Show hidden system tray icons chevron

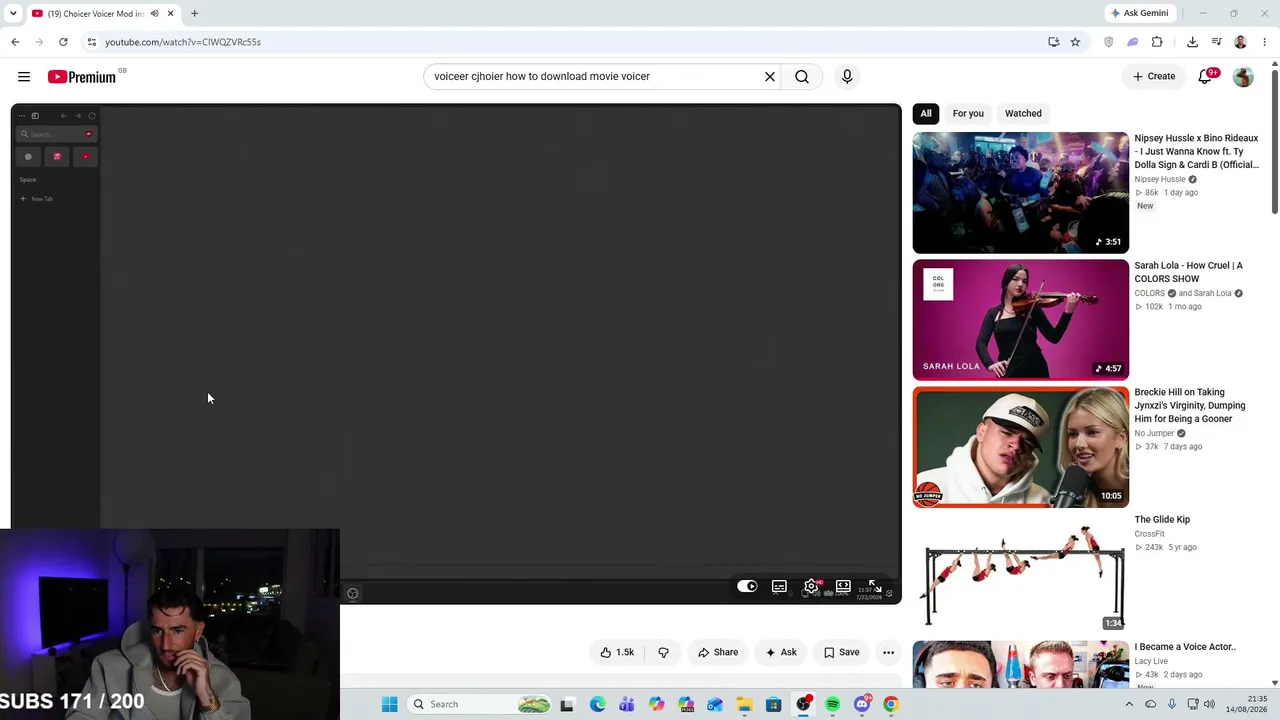(1129, 704)
